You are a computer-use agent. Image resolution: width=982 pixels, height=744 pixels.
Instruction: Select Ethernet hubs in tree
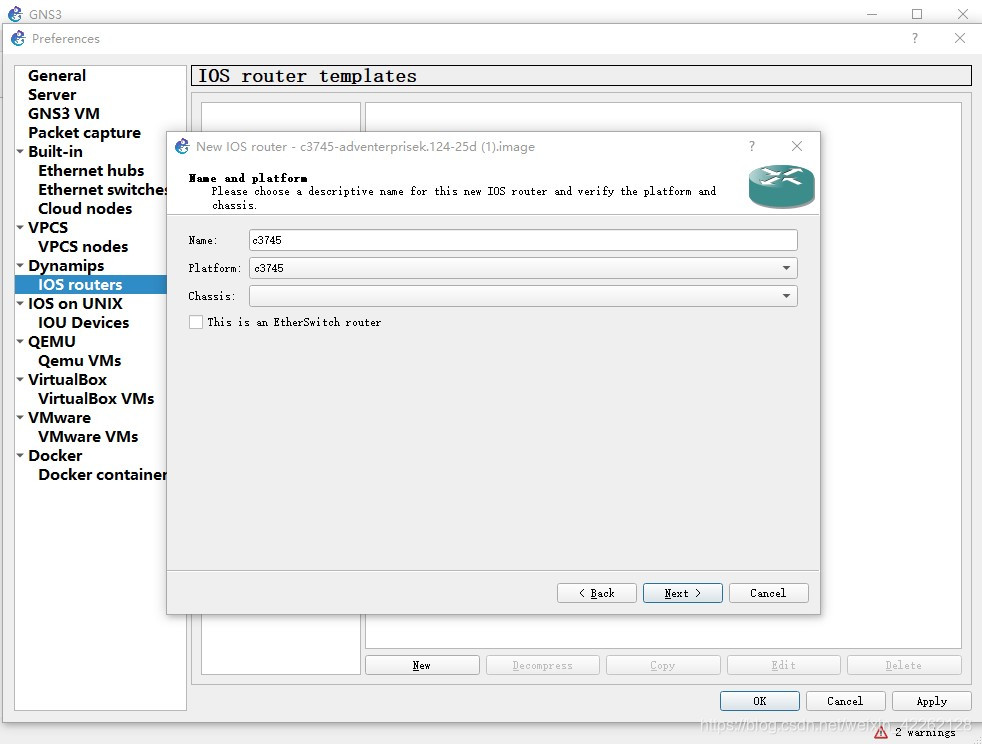(91, 170)
